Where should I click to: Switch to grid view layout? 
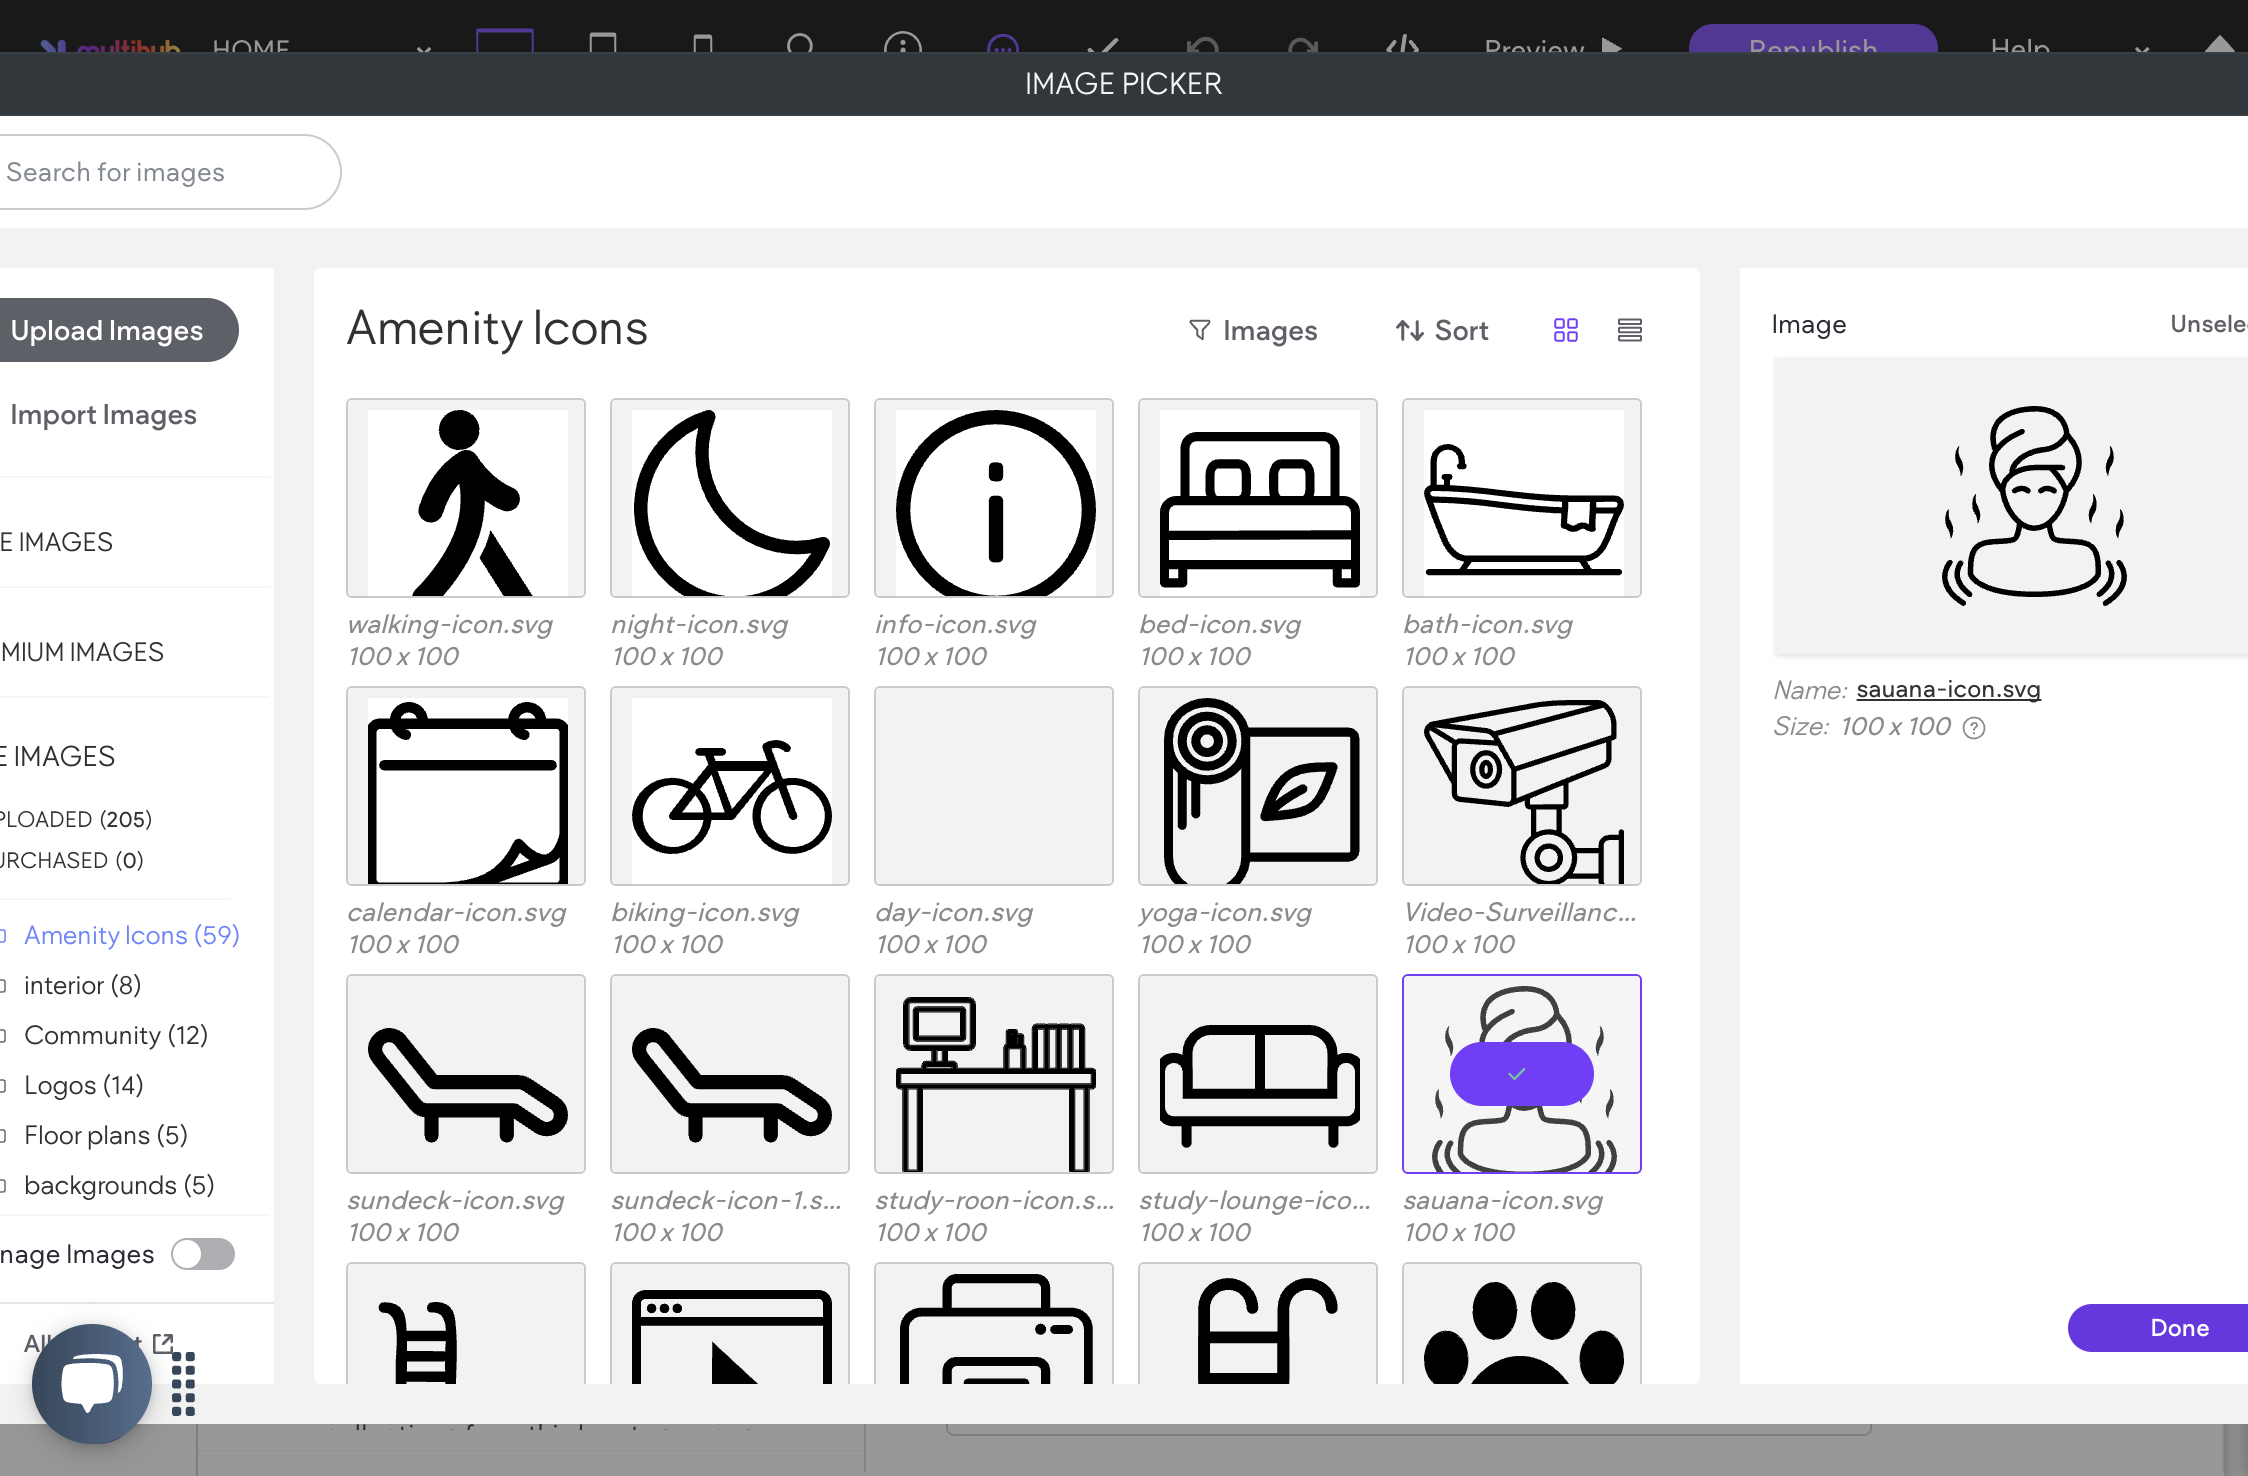[1566, 330]
